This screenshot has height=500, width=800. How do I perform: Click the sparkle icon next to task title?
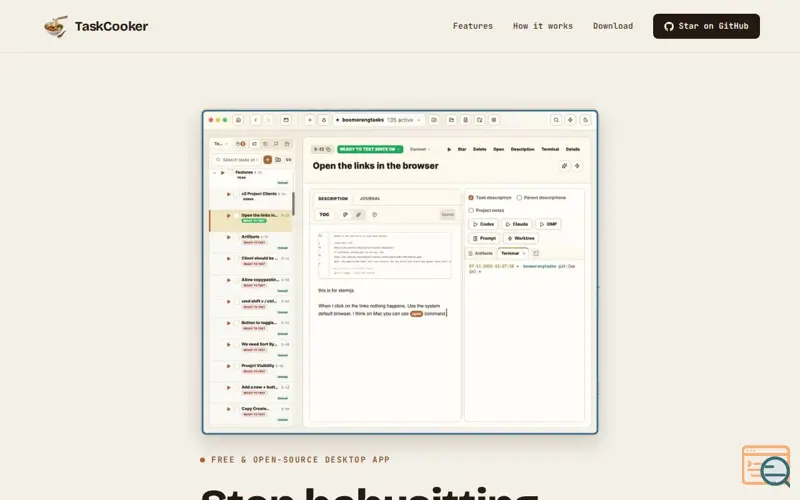pos(577,166)
